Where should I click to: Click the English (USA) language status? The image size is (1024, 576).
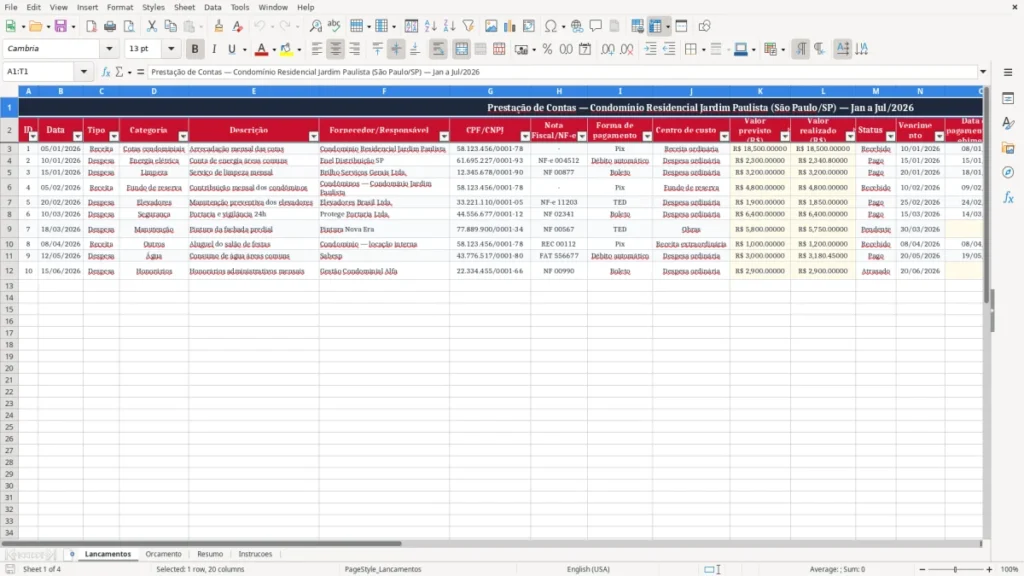pyautogui.click(x=588, y=569)
